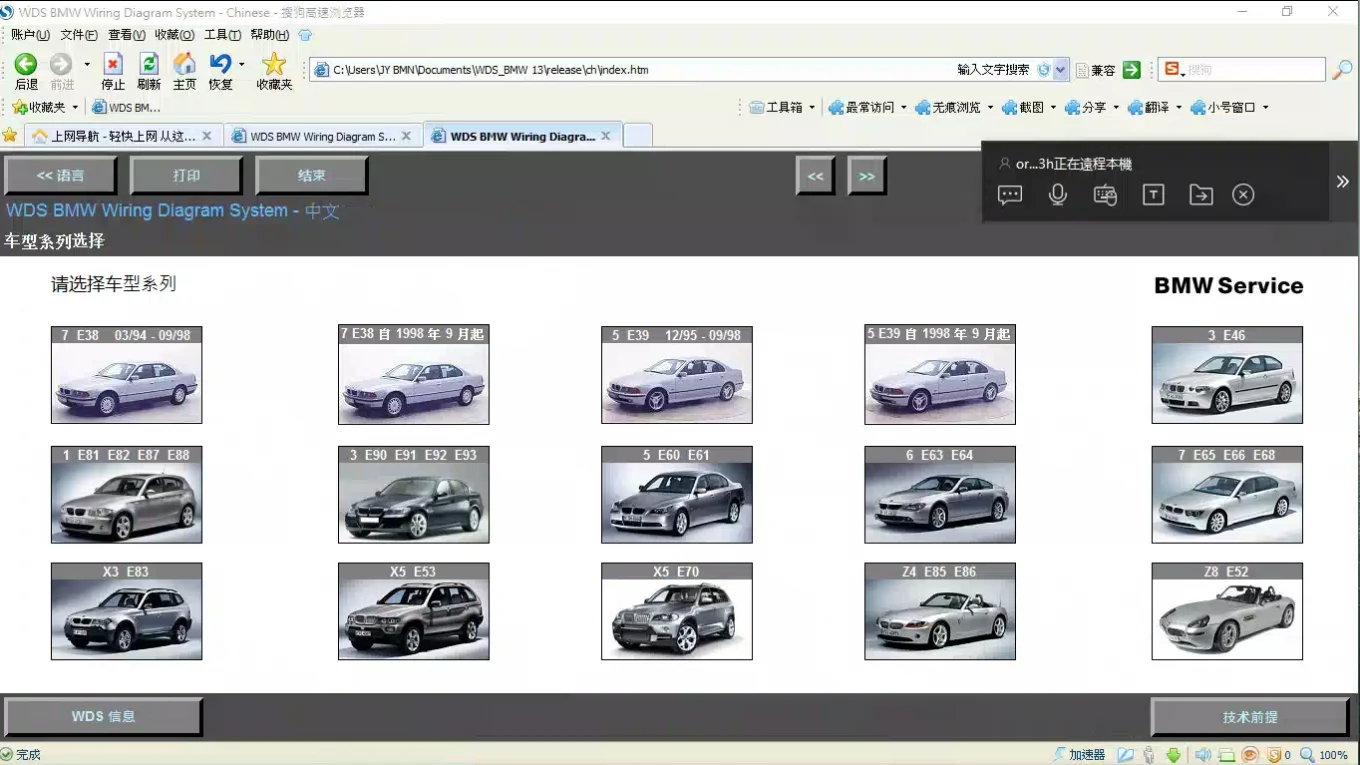The width and height of the screenshot is (1360, 765).
Task: Click the 加速器 accelerator status icon
Action: tap(1079, 755)
